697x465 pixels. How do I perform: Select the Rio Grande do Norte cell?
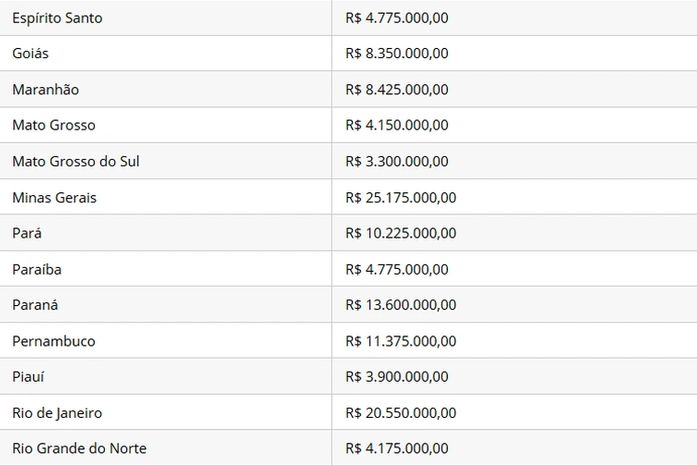pyautogui.click(x=79, y=448)
